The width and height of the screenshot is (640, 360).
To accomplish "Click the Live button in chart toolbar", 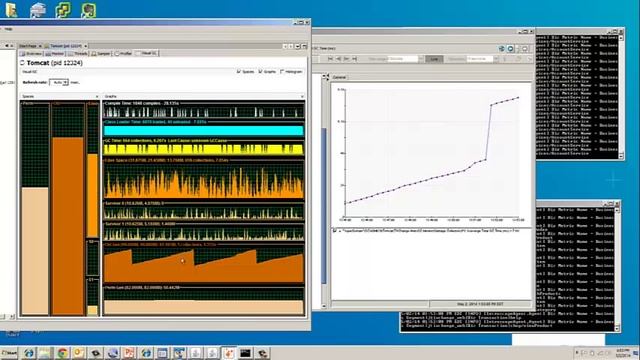I will click(x=434, y=59).
